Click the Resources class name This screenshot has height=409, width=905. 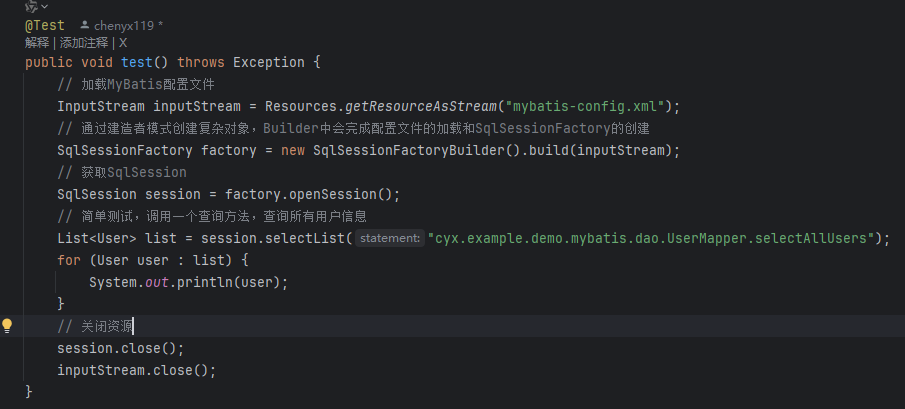[301, 106]
